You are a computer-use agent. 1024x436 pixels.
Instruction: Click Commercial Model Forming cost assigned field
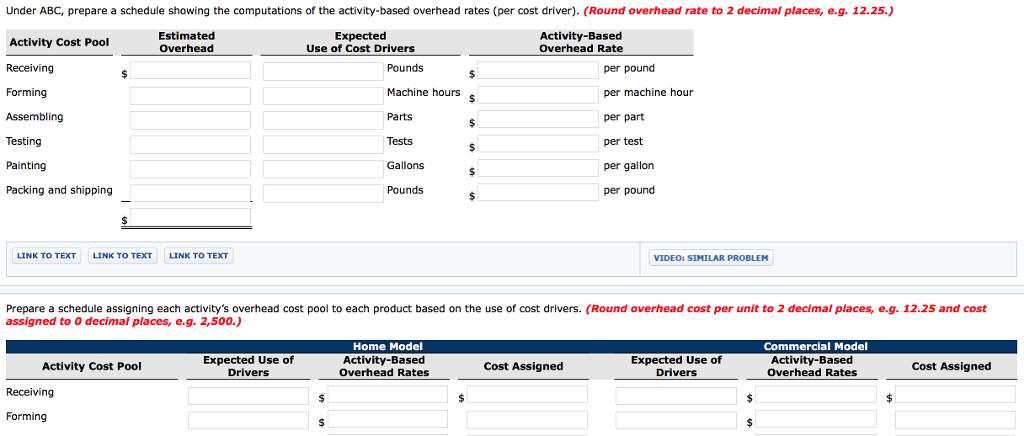point(955,420)
